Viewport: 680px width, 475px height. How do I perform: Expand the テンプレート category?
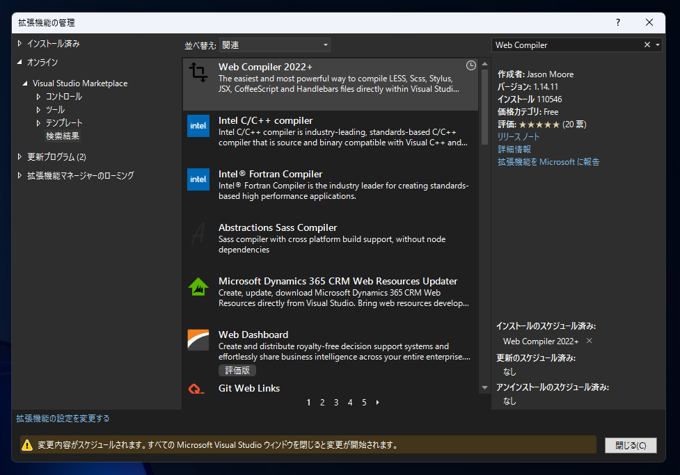(x=38, y=123)
